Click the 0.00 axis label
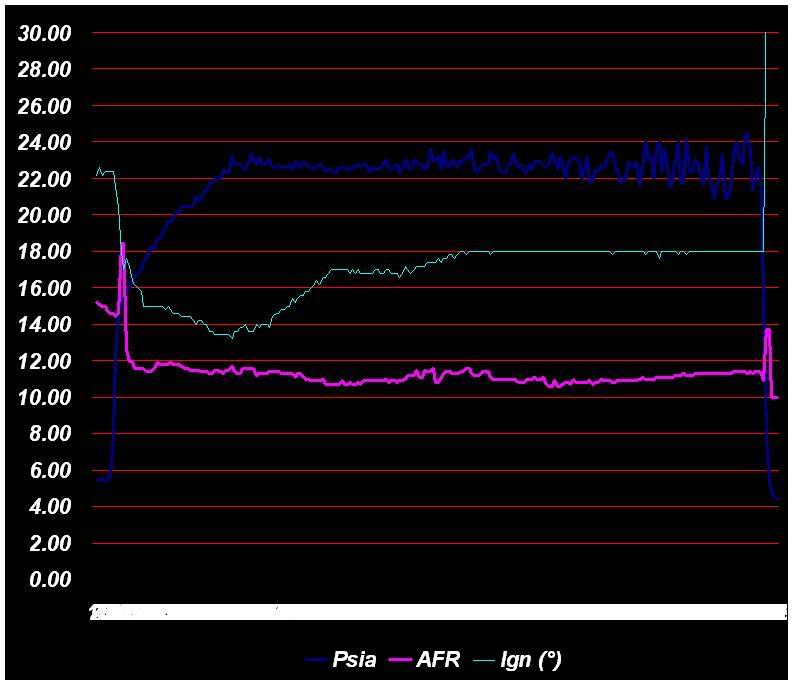Image resolution: width=793 pixels, height=684 pixels. (50, 580)
